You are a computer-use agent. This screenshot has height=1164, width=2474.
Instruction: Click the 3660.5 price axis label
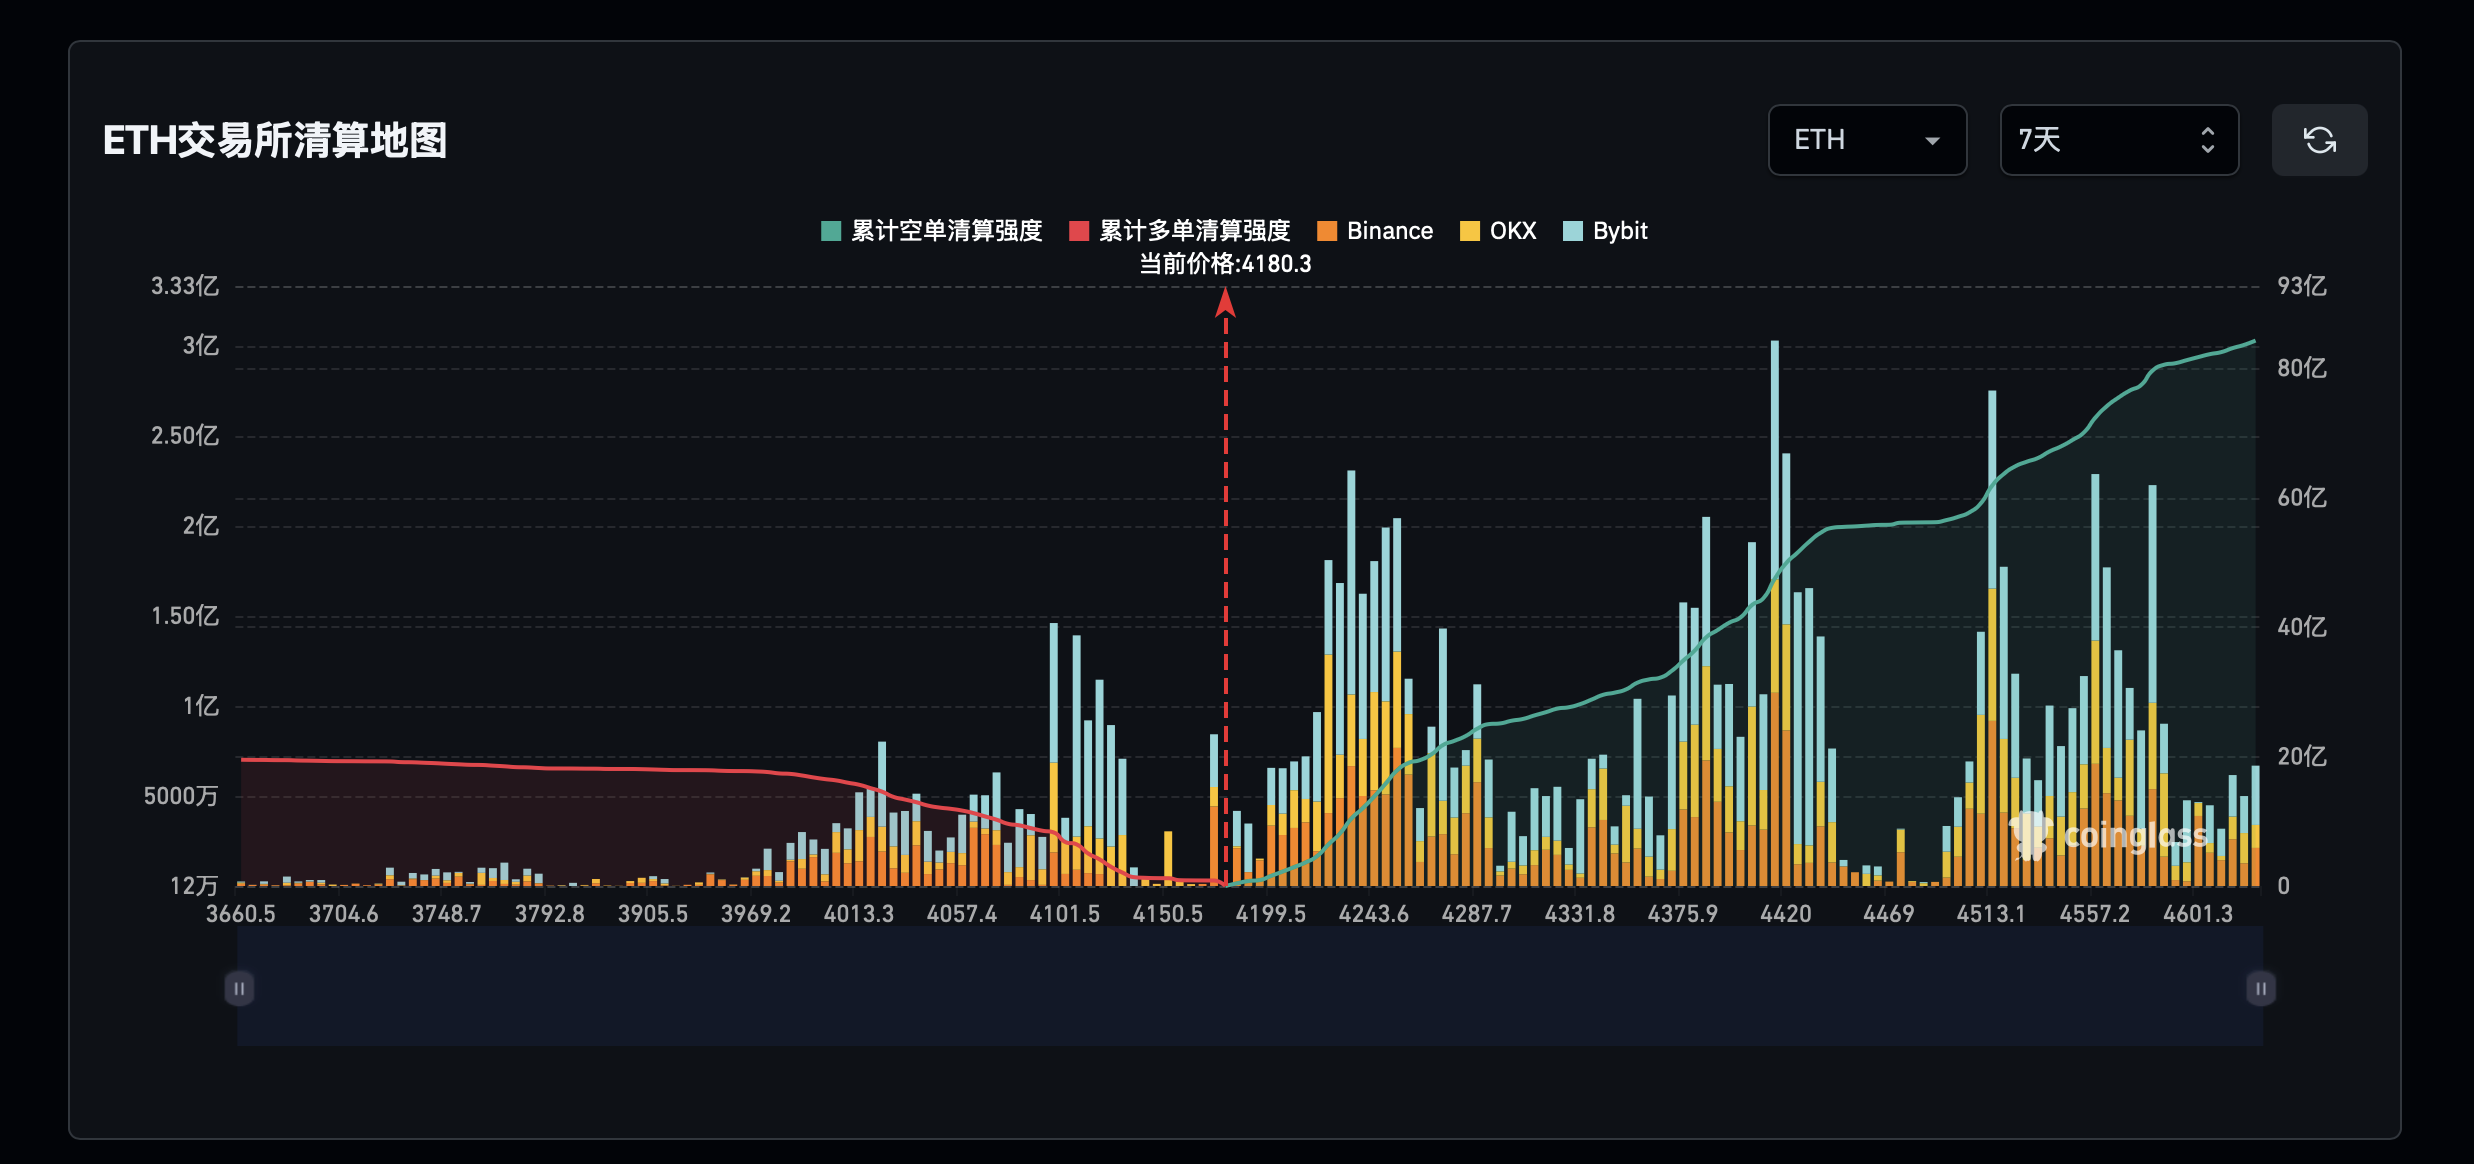pos(240,914)
